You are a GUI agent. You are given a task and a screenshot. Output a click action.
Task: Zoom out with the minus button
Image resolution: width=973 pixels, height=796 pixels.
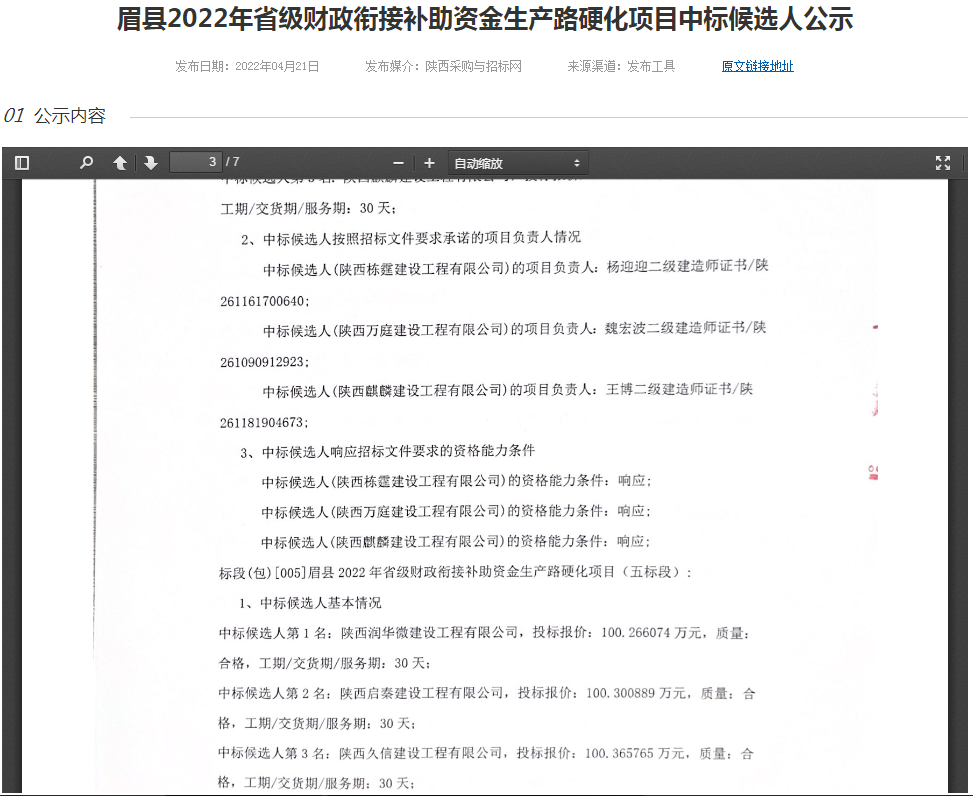pyautogui.click(x=398, y=163)
